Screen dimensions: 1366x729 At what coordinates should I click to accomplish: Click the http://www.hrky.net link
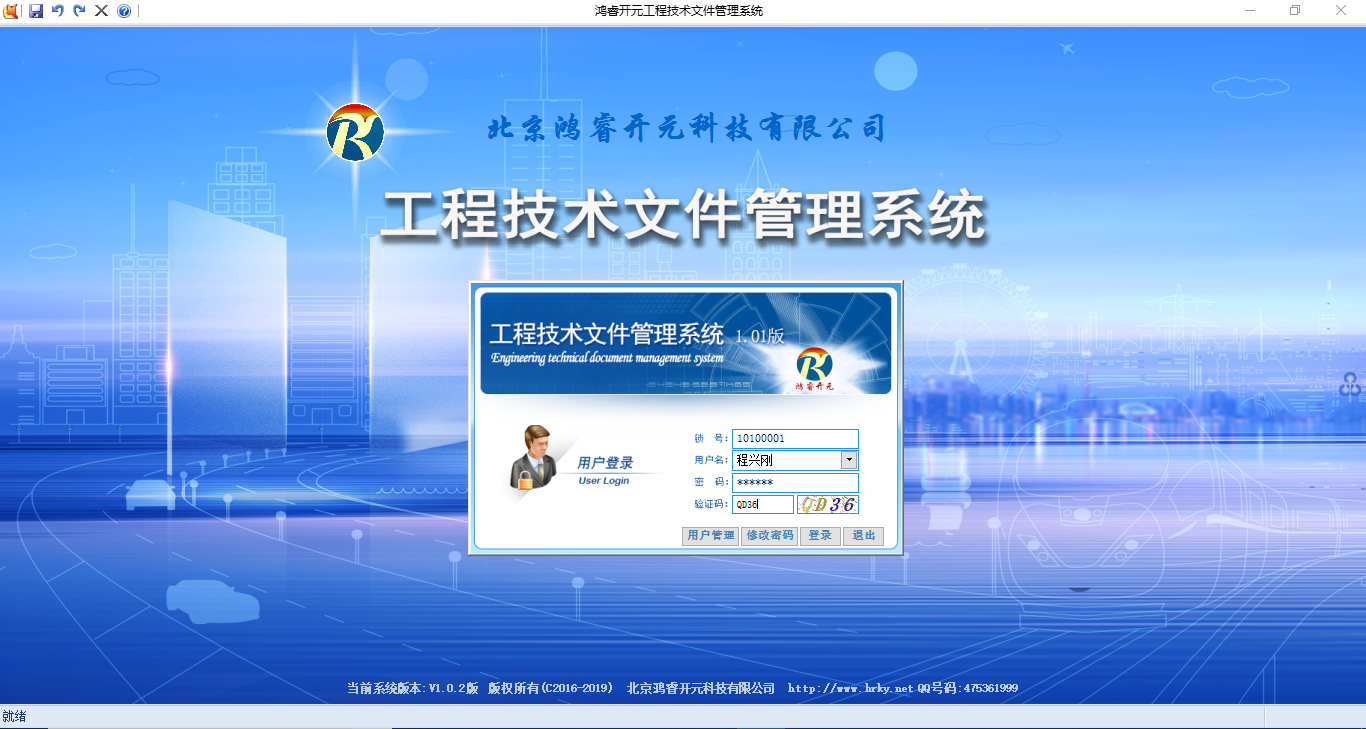[x=851, y=688]
